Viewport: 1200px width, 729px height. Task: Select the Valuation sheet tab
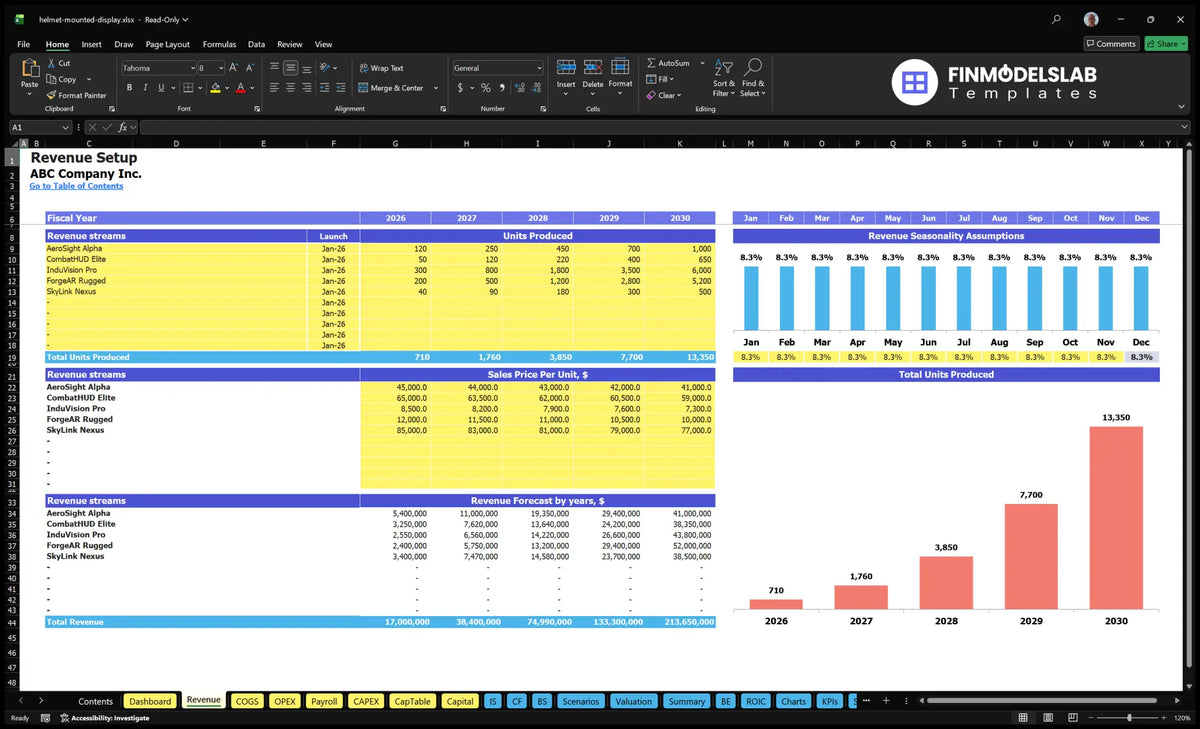633,701
